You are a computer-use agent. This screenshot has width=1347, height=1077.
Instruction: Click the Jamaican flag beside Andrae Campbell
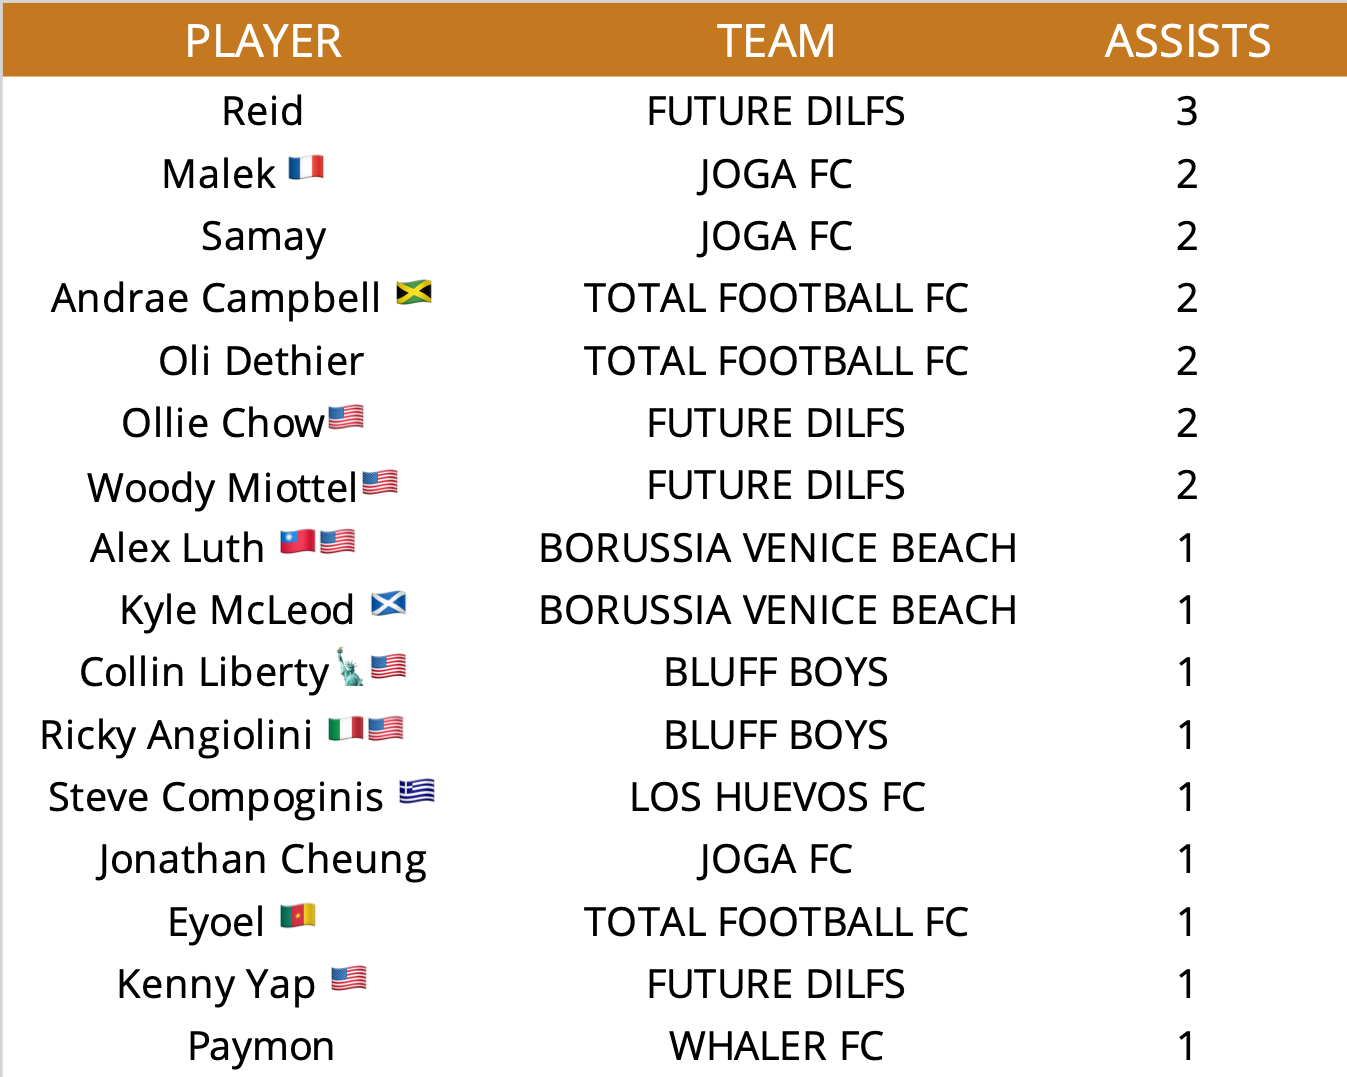click(x=414, y=293)
